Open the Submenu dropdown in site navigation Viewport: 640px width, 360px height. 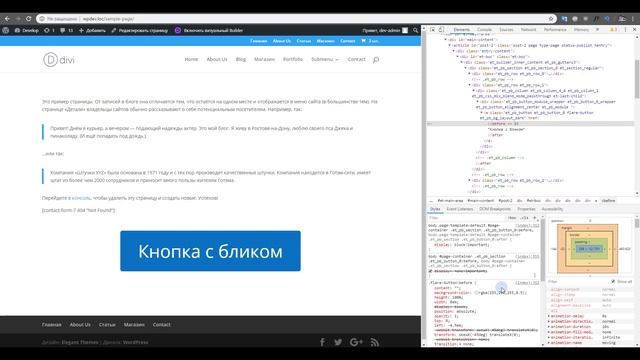click(325, 59)
